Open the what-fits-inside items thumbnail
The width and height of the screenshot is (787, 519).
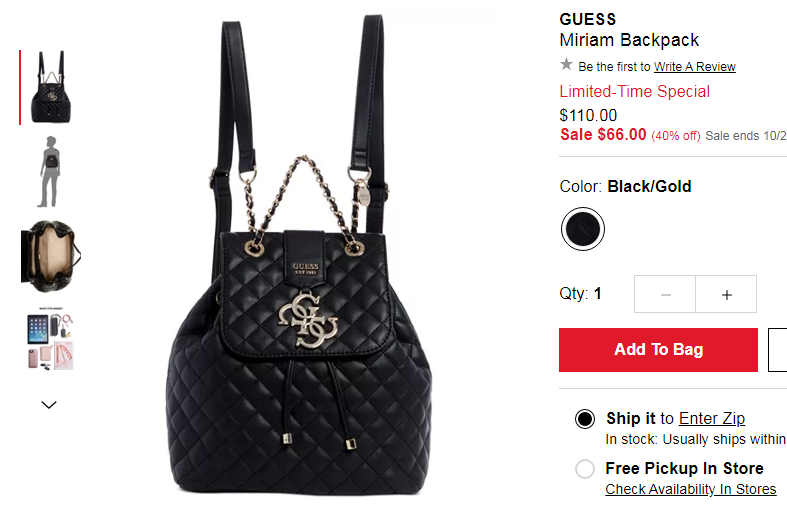[51, 339]
